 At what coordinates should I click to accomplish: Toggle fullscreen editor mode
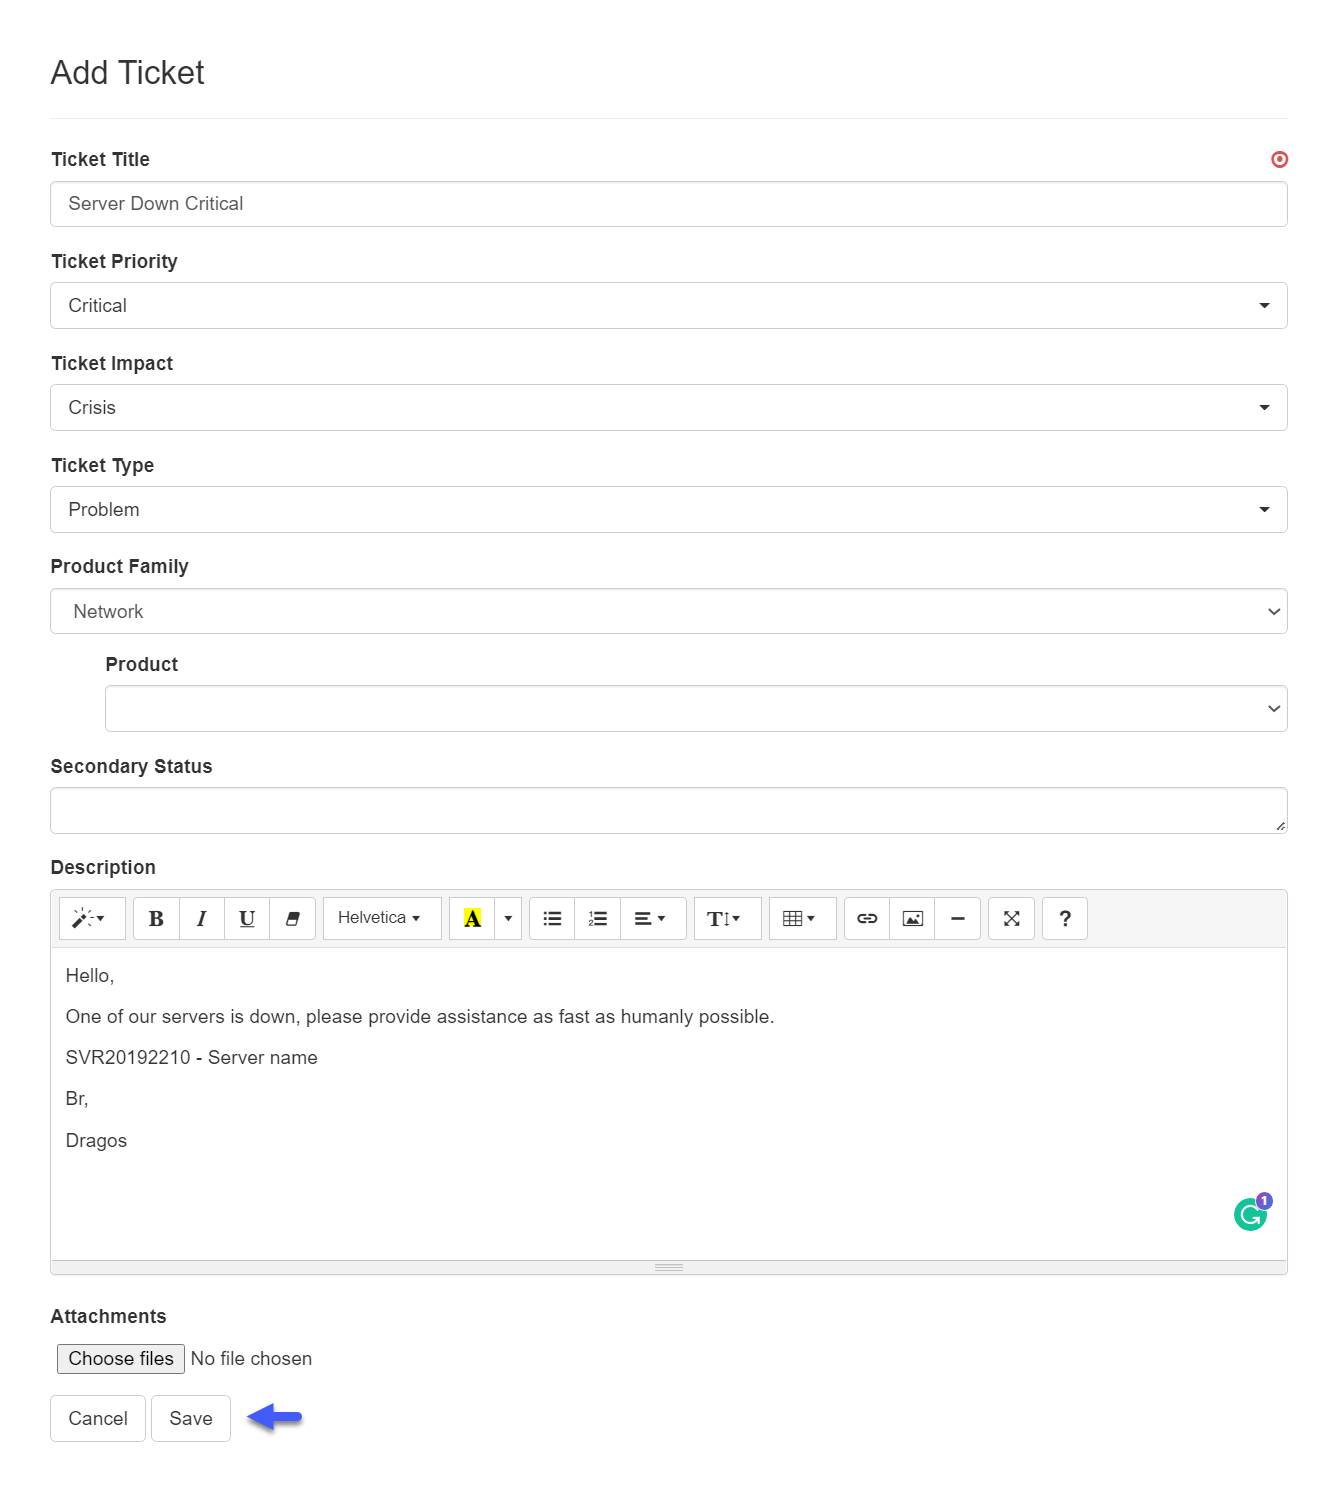[x=1011, y=918]
